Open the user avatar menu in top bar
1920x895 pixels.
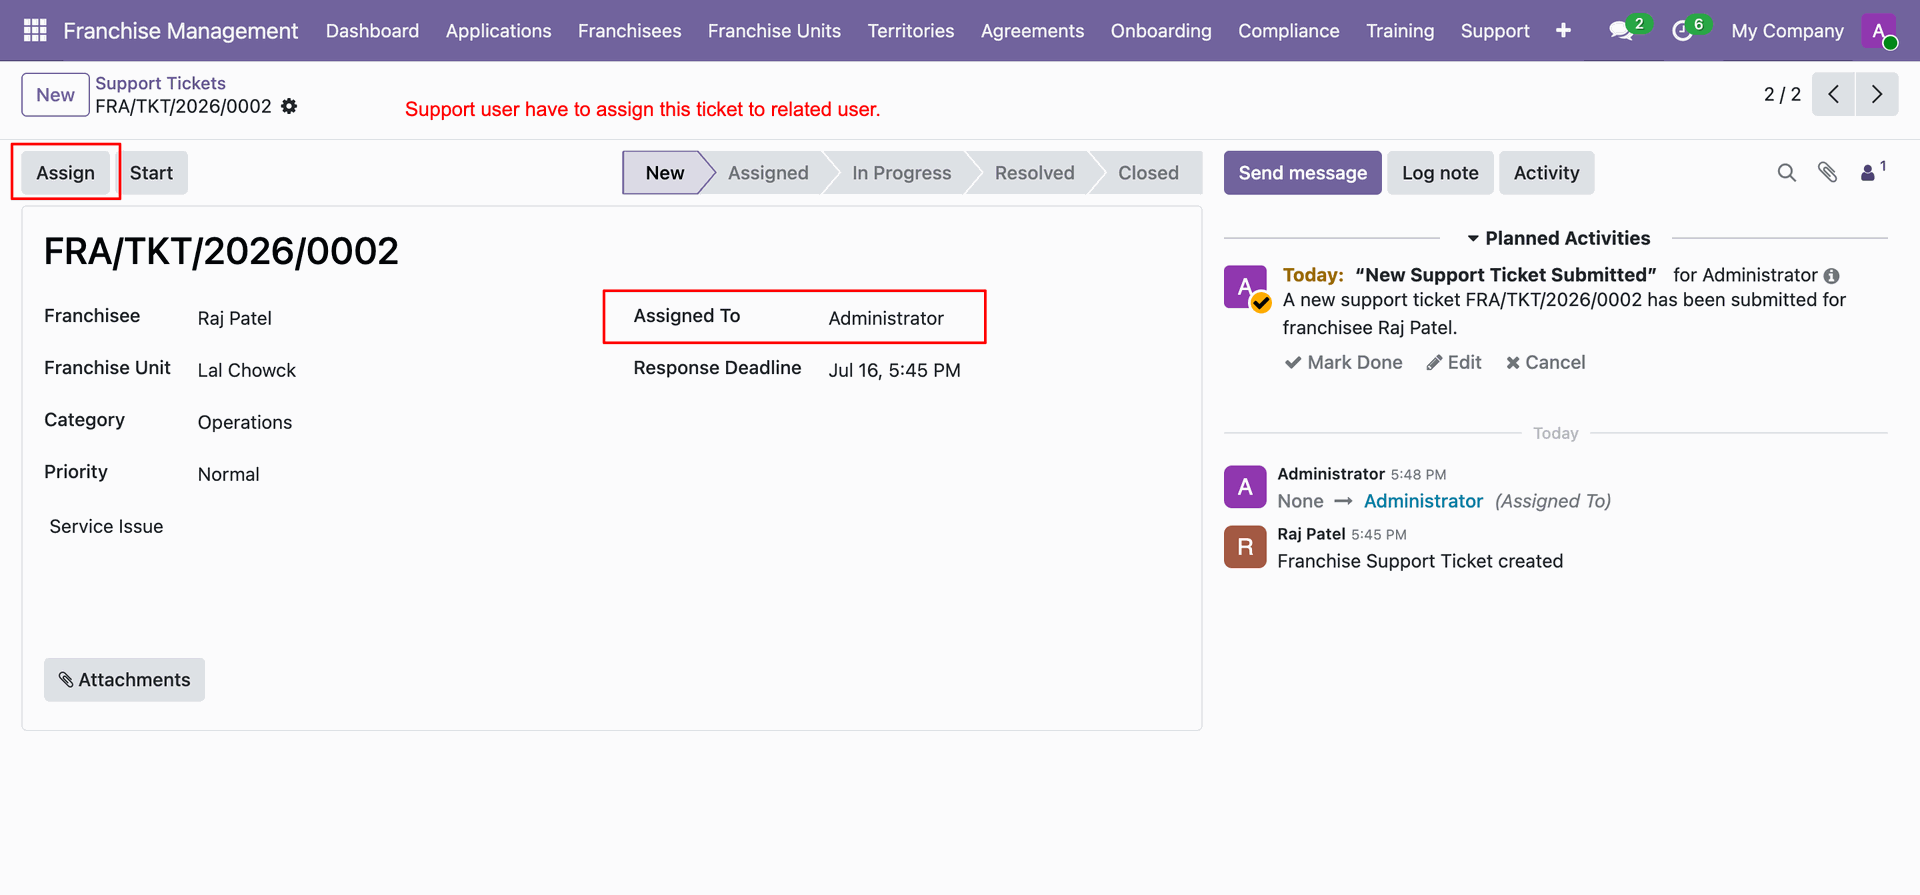1880,31
